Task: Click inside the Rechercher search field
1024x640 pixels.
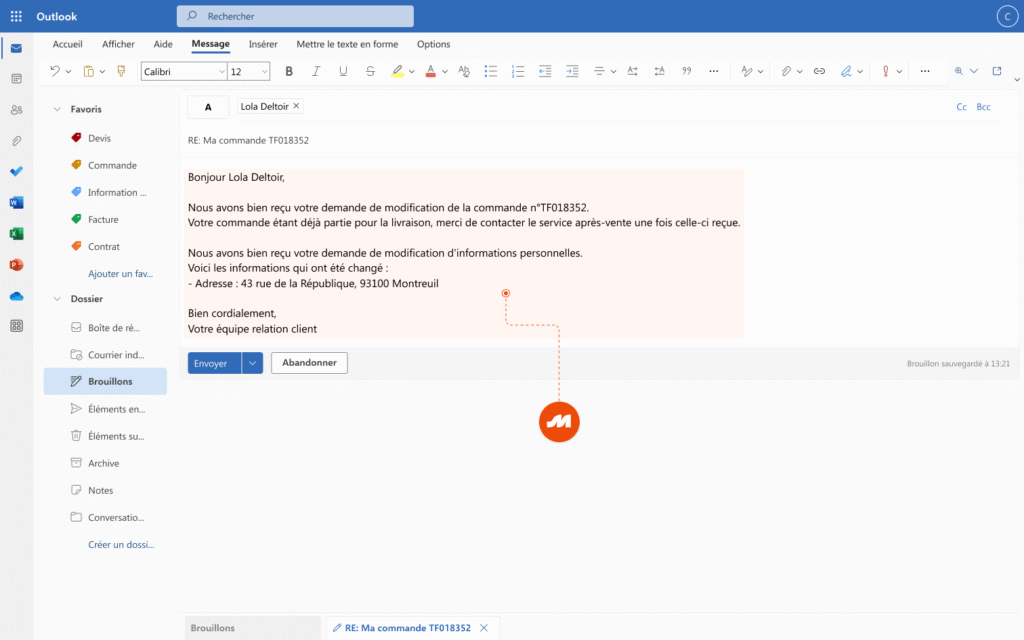Action: coord(295,16)
